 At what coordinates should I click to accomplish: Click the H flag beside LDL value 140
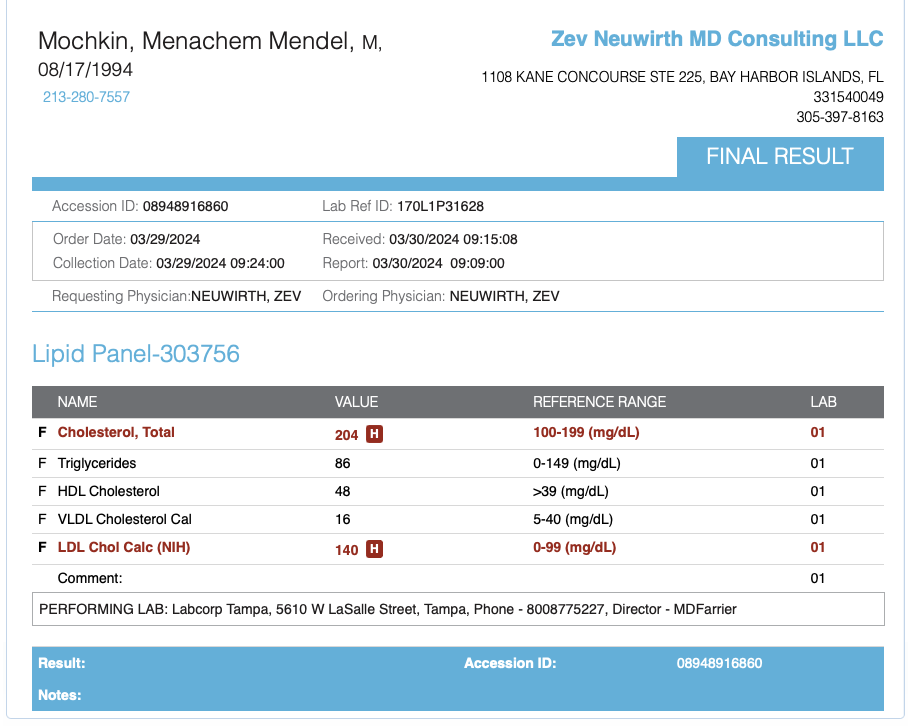(x=374, y=549)
